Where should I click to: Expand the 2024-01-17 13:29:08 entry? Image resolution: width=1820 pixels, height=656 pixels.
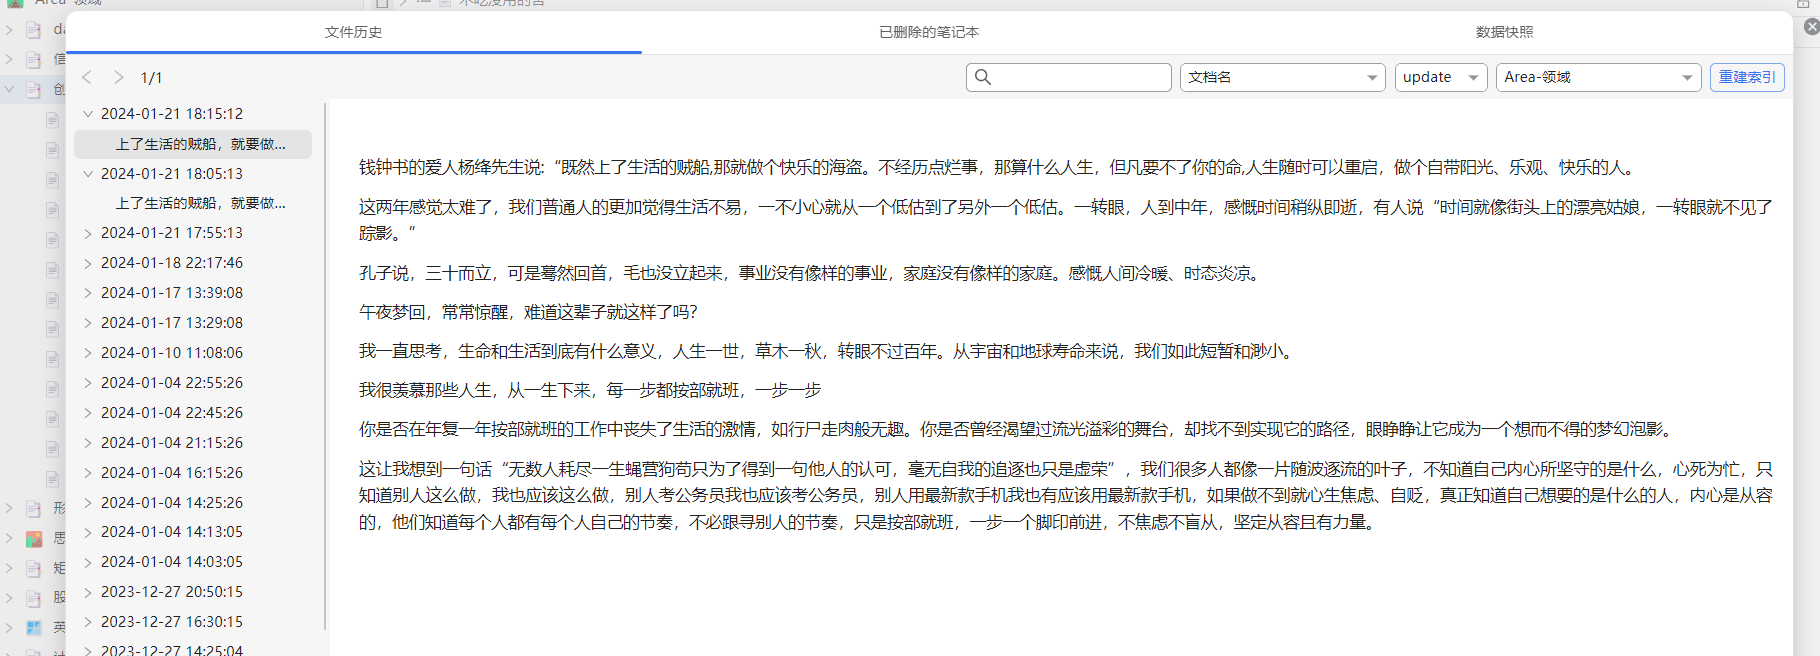pos(88,323)
